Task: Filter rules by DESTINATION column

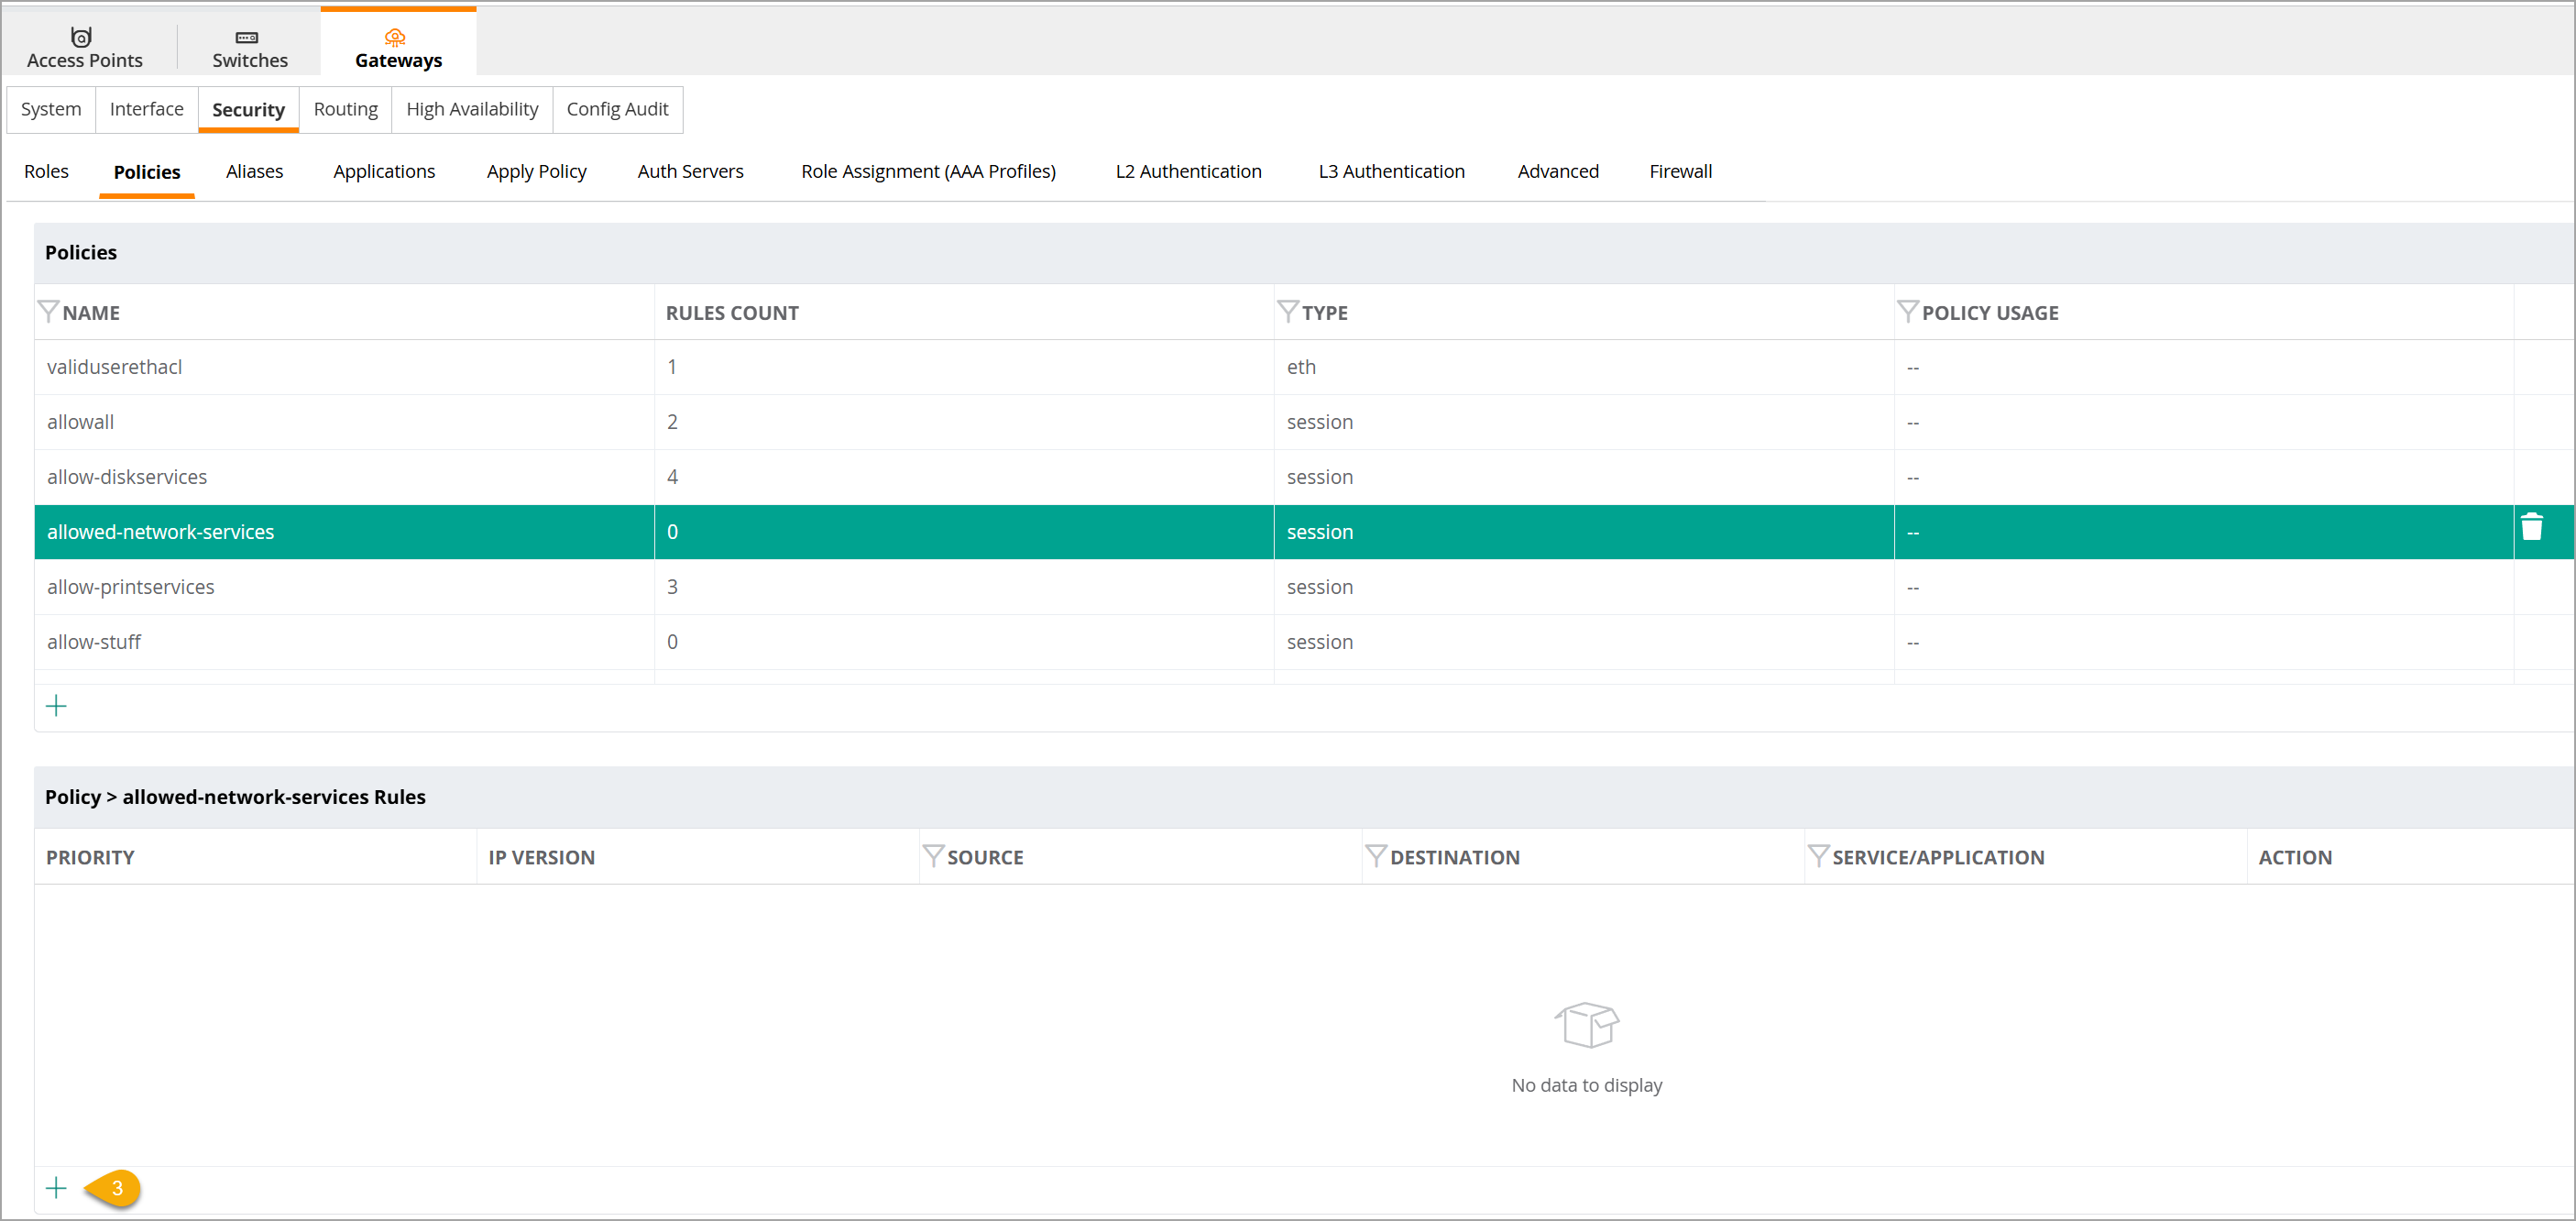Action: [x=1376, y=856]
